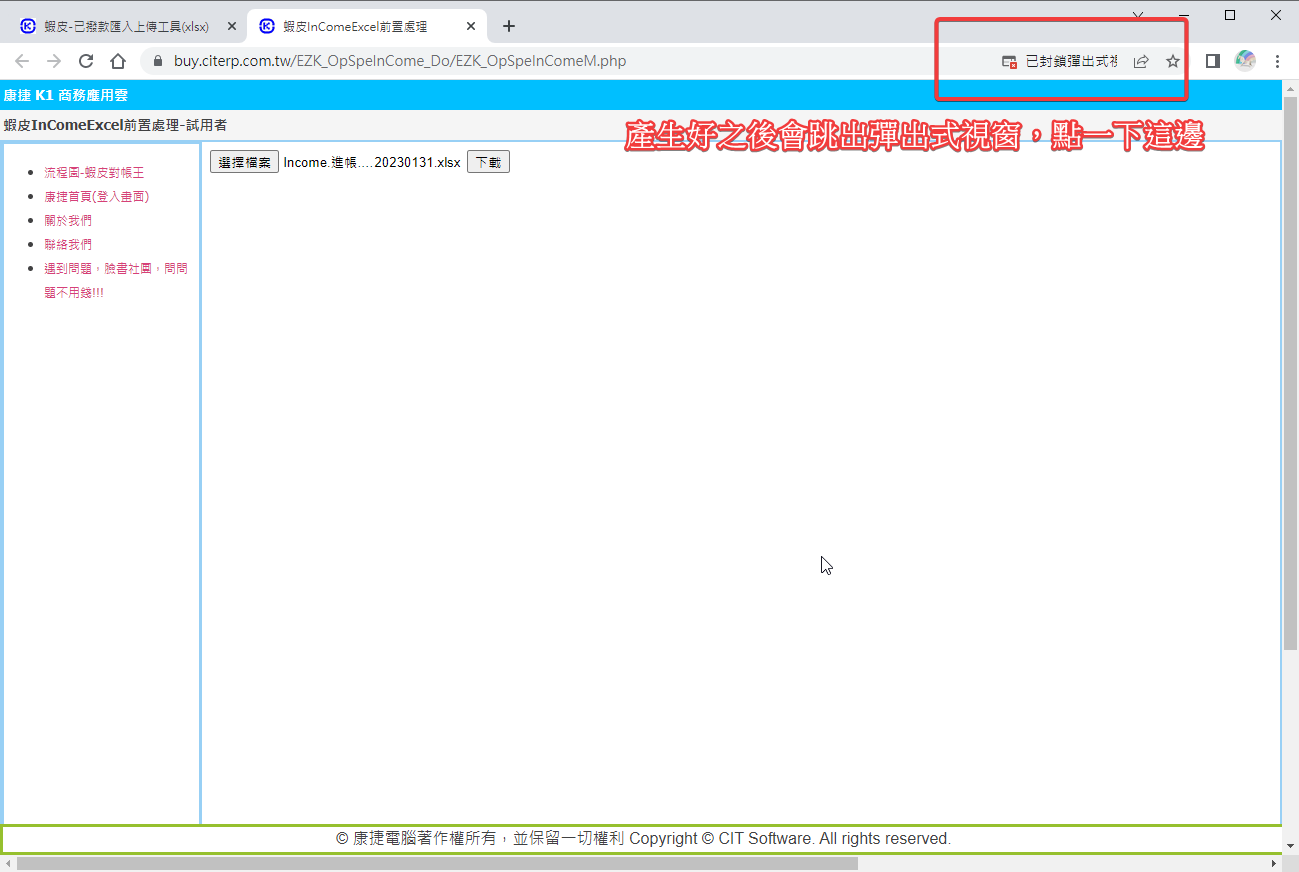The image size is (1299, 872).
Task: Open a new browser tab
Action: click(509, 26)
